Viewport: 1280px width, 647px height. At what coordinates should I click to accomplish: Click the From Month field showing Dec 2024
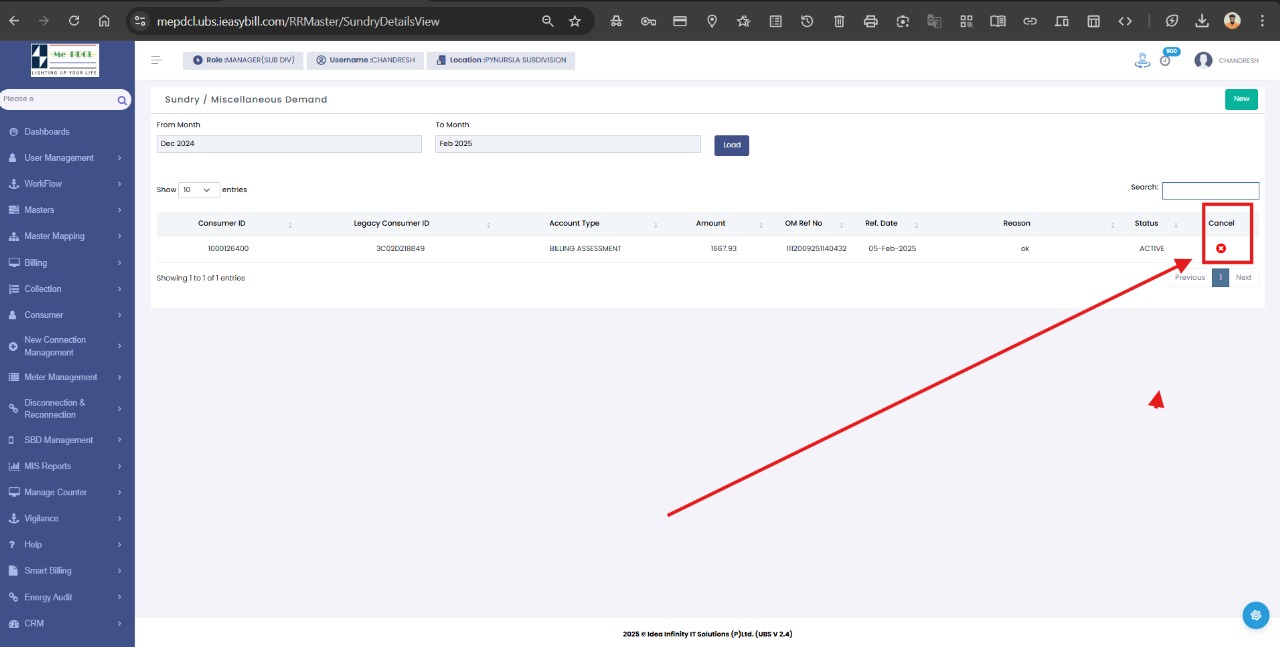coord(289,144)
